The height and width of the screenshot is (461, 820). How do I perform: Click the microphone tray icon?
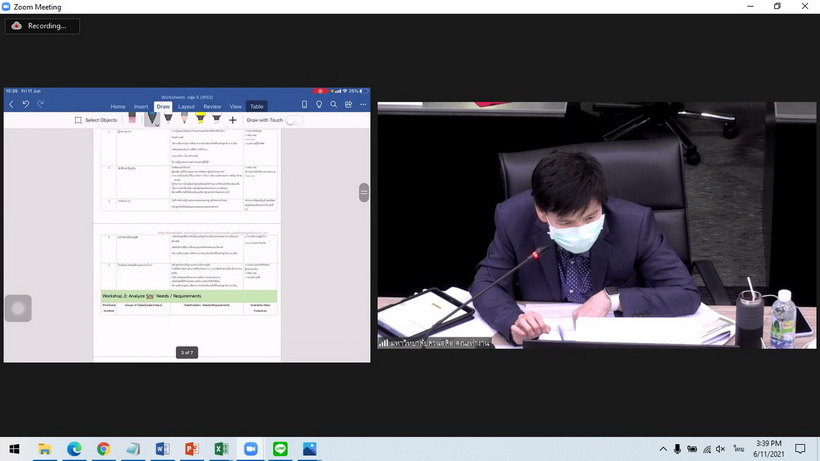pyautogui.click(x=677, y=449)
